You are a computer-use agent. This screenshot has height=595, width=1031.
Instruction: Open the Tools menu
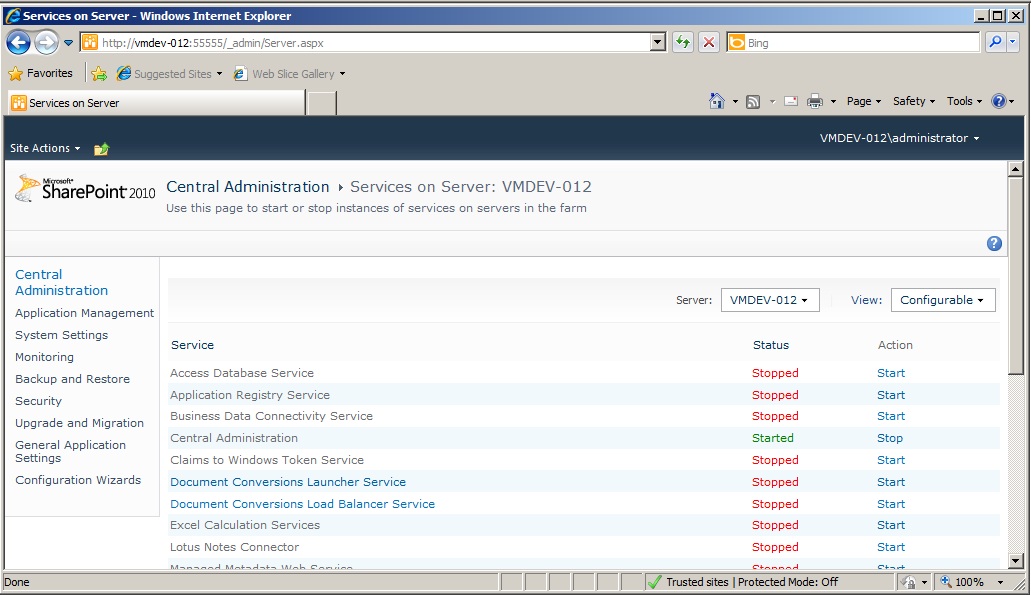coord(962,101)
